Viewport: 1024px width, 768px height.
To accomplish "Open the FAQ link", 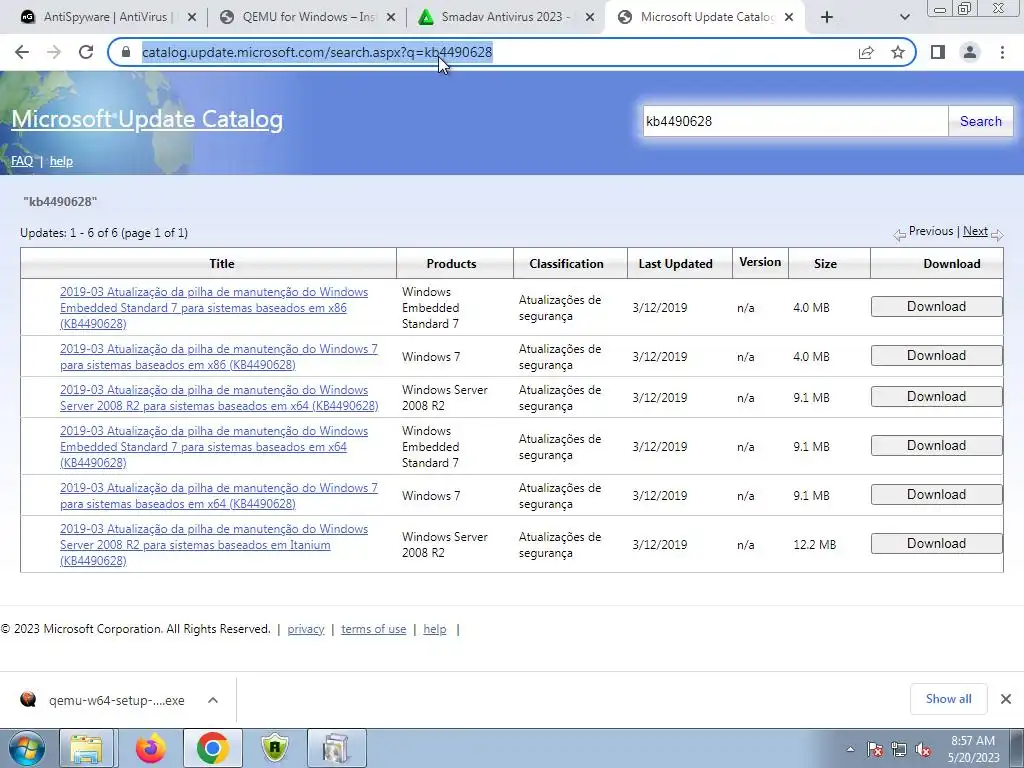I will click(22, 161).
